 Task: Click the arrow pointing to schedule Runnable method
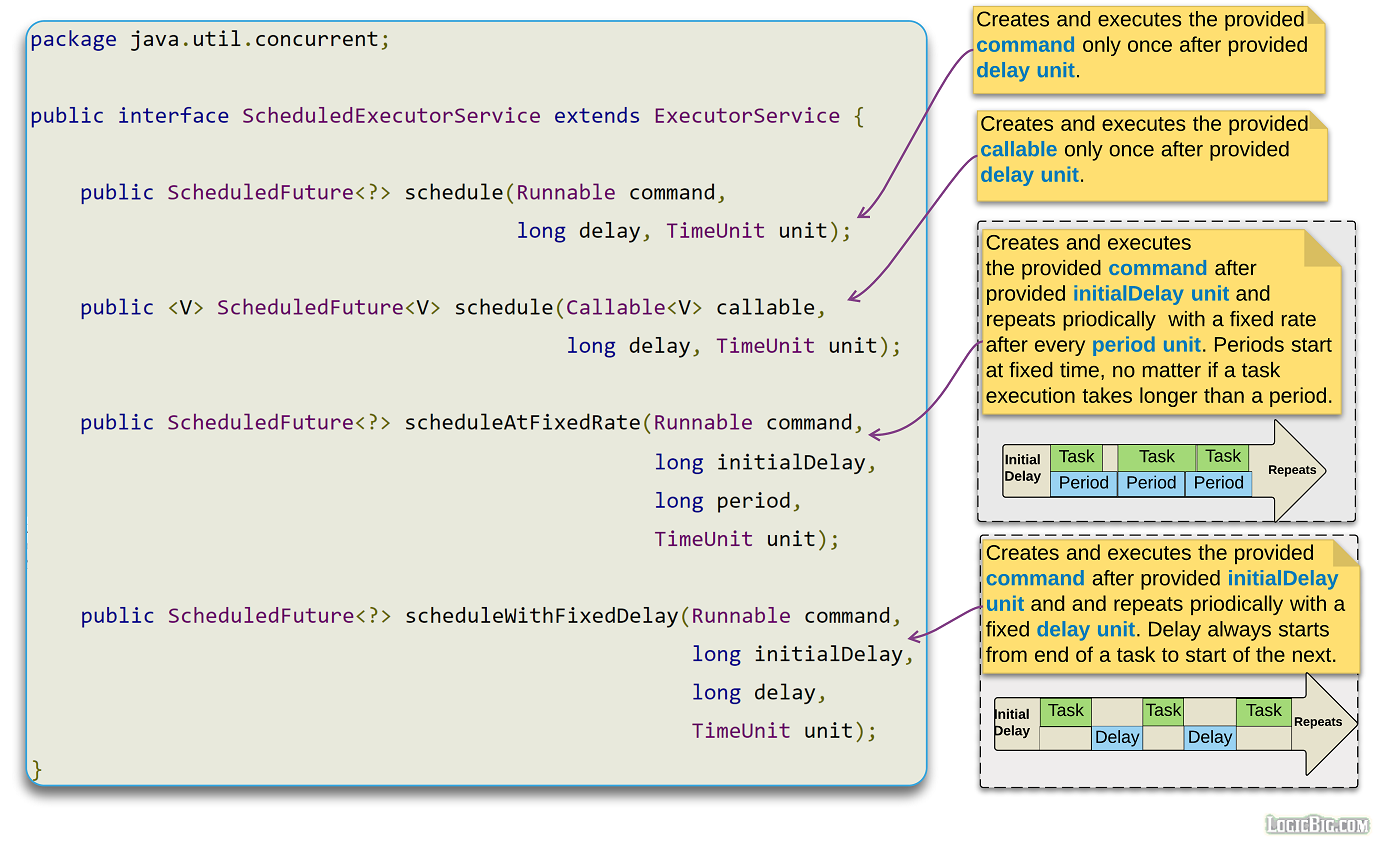862,212
